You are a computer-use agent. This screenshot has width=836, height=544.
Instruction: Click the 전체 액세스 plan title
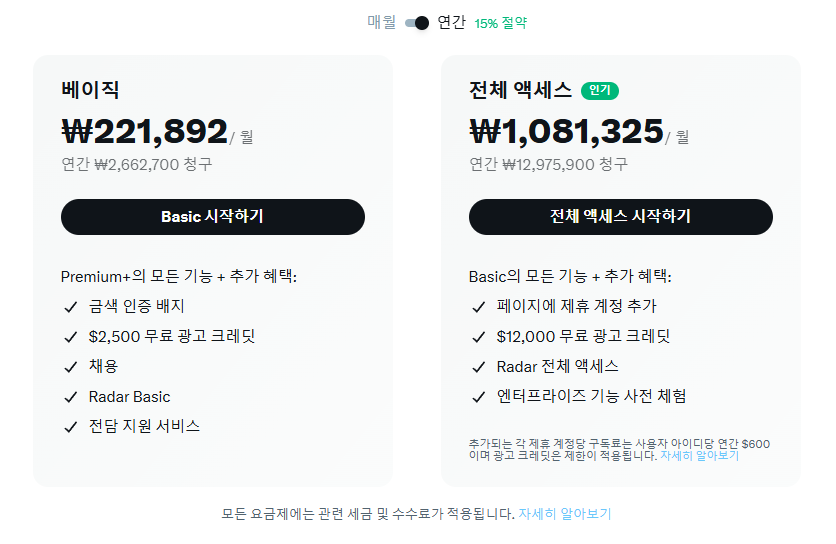(520, 90)
